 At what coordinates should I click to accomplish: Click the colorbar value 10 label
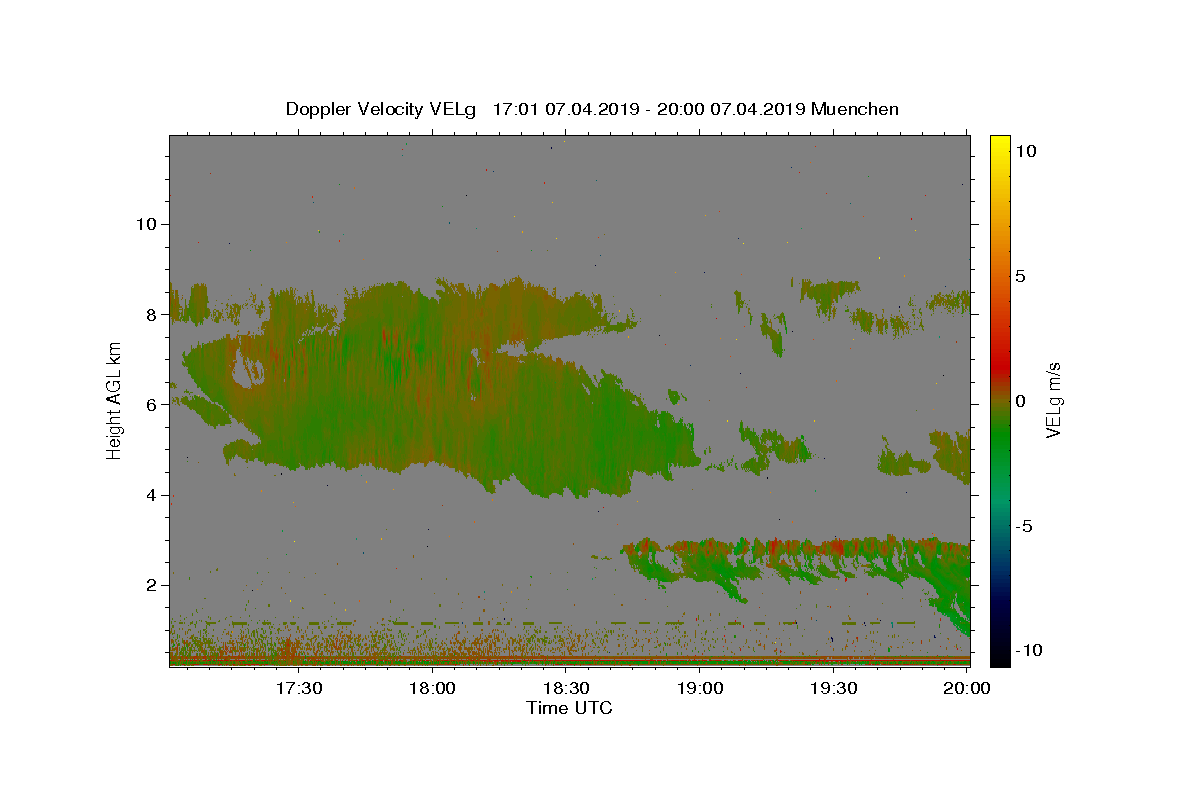1027,151
